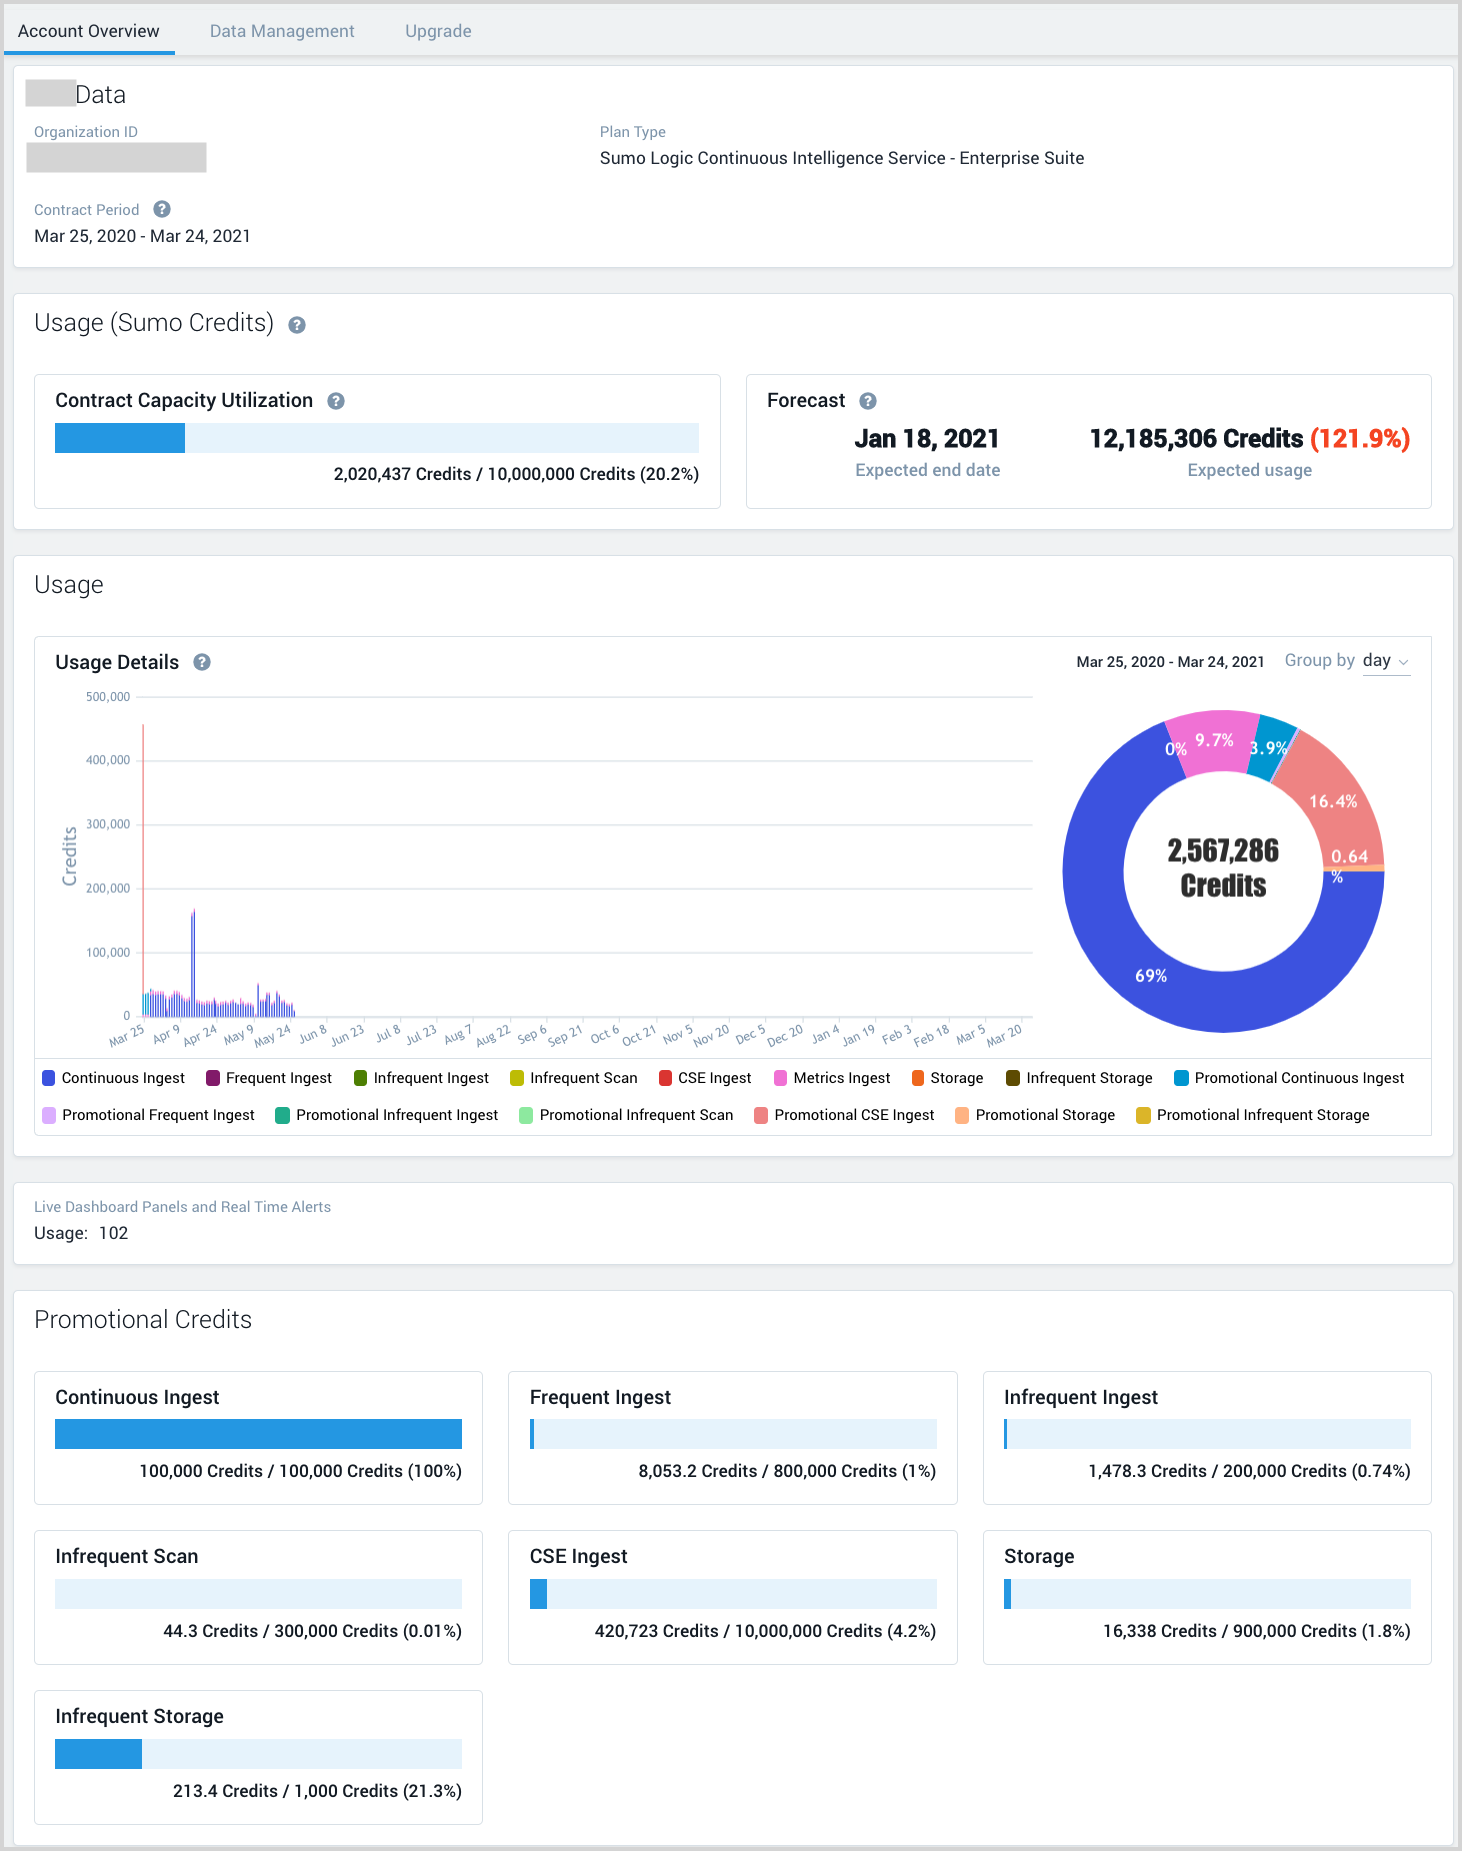1462x1851 pixels.
Task: Click the Usage Details help icon
Action: (x=202, y=662)
